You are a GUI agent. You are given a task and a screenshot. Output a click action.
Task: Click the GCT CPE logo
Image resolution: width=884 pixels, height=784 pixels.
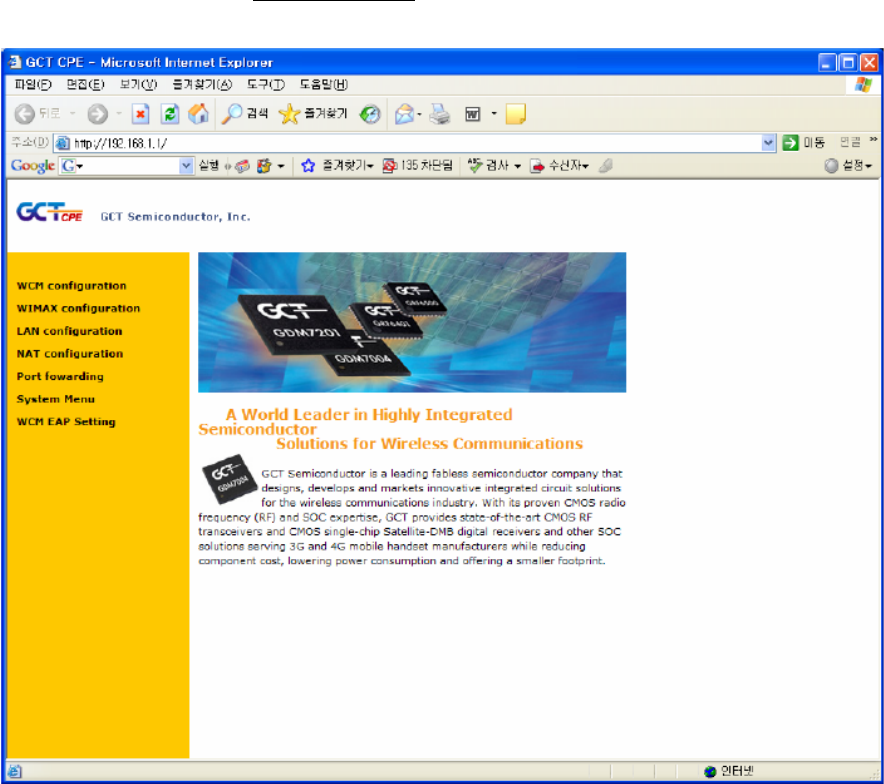(x=50, y=212)
